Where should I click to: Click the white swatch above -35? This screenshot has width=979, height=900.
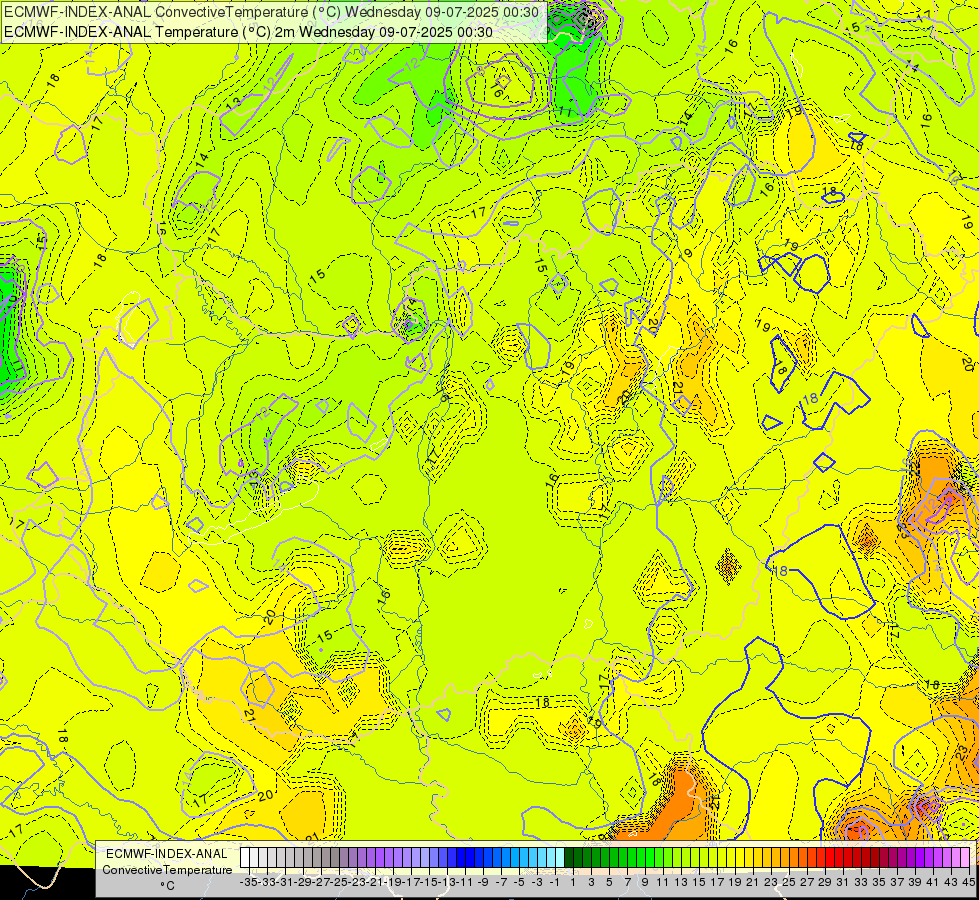245,857
